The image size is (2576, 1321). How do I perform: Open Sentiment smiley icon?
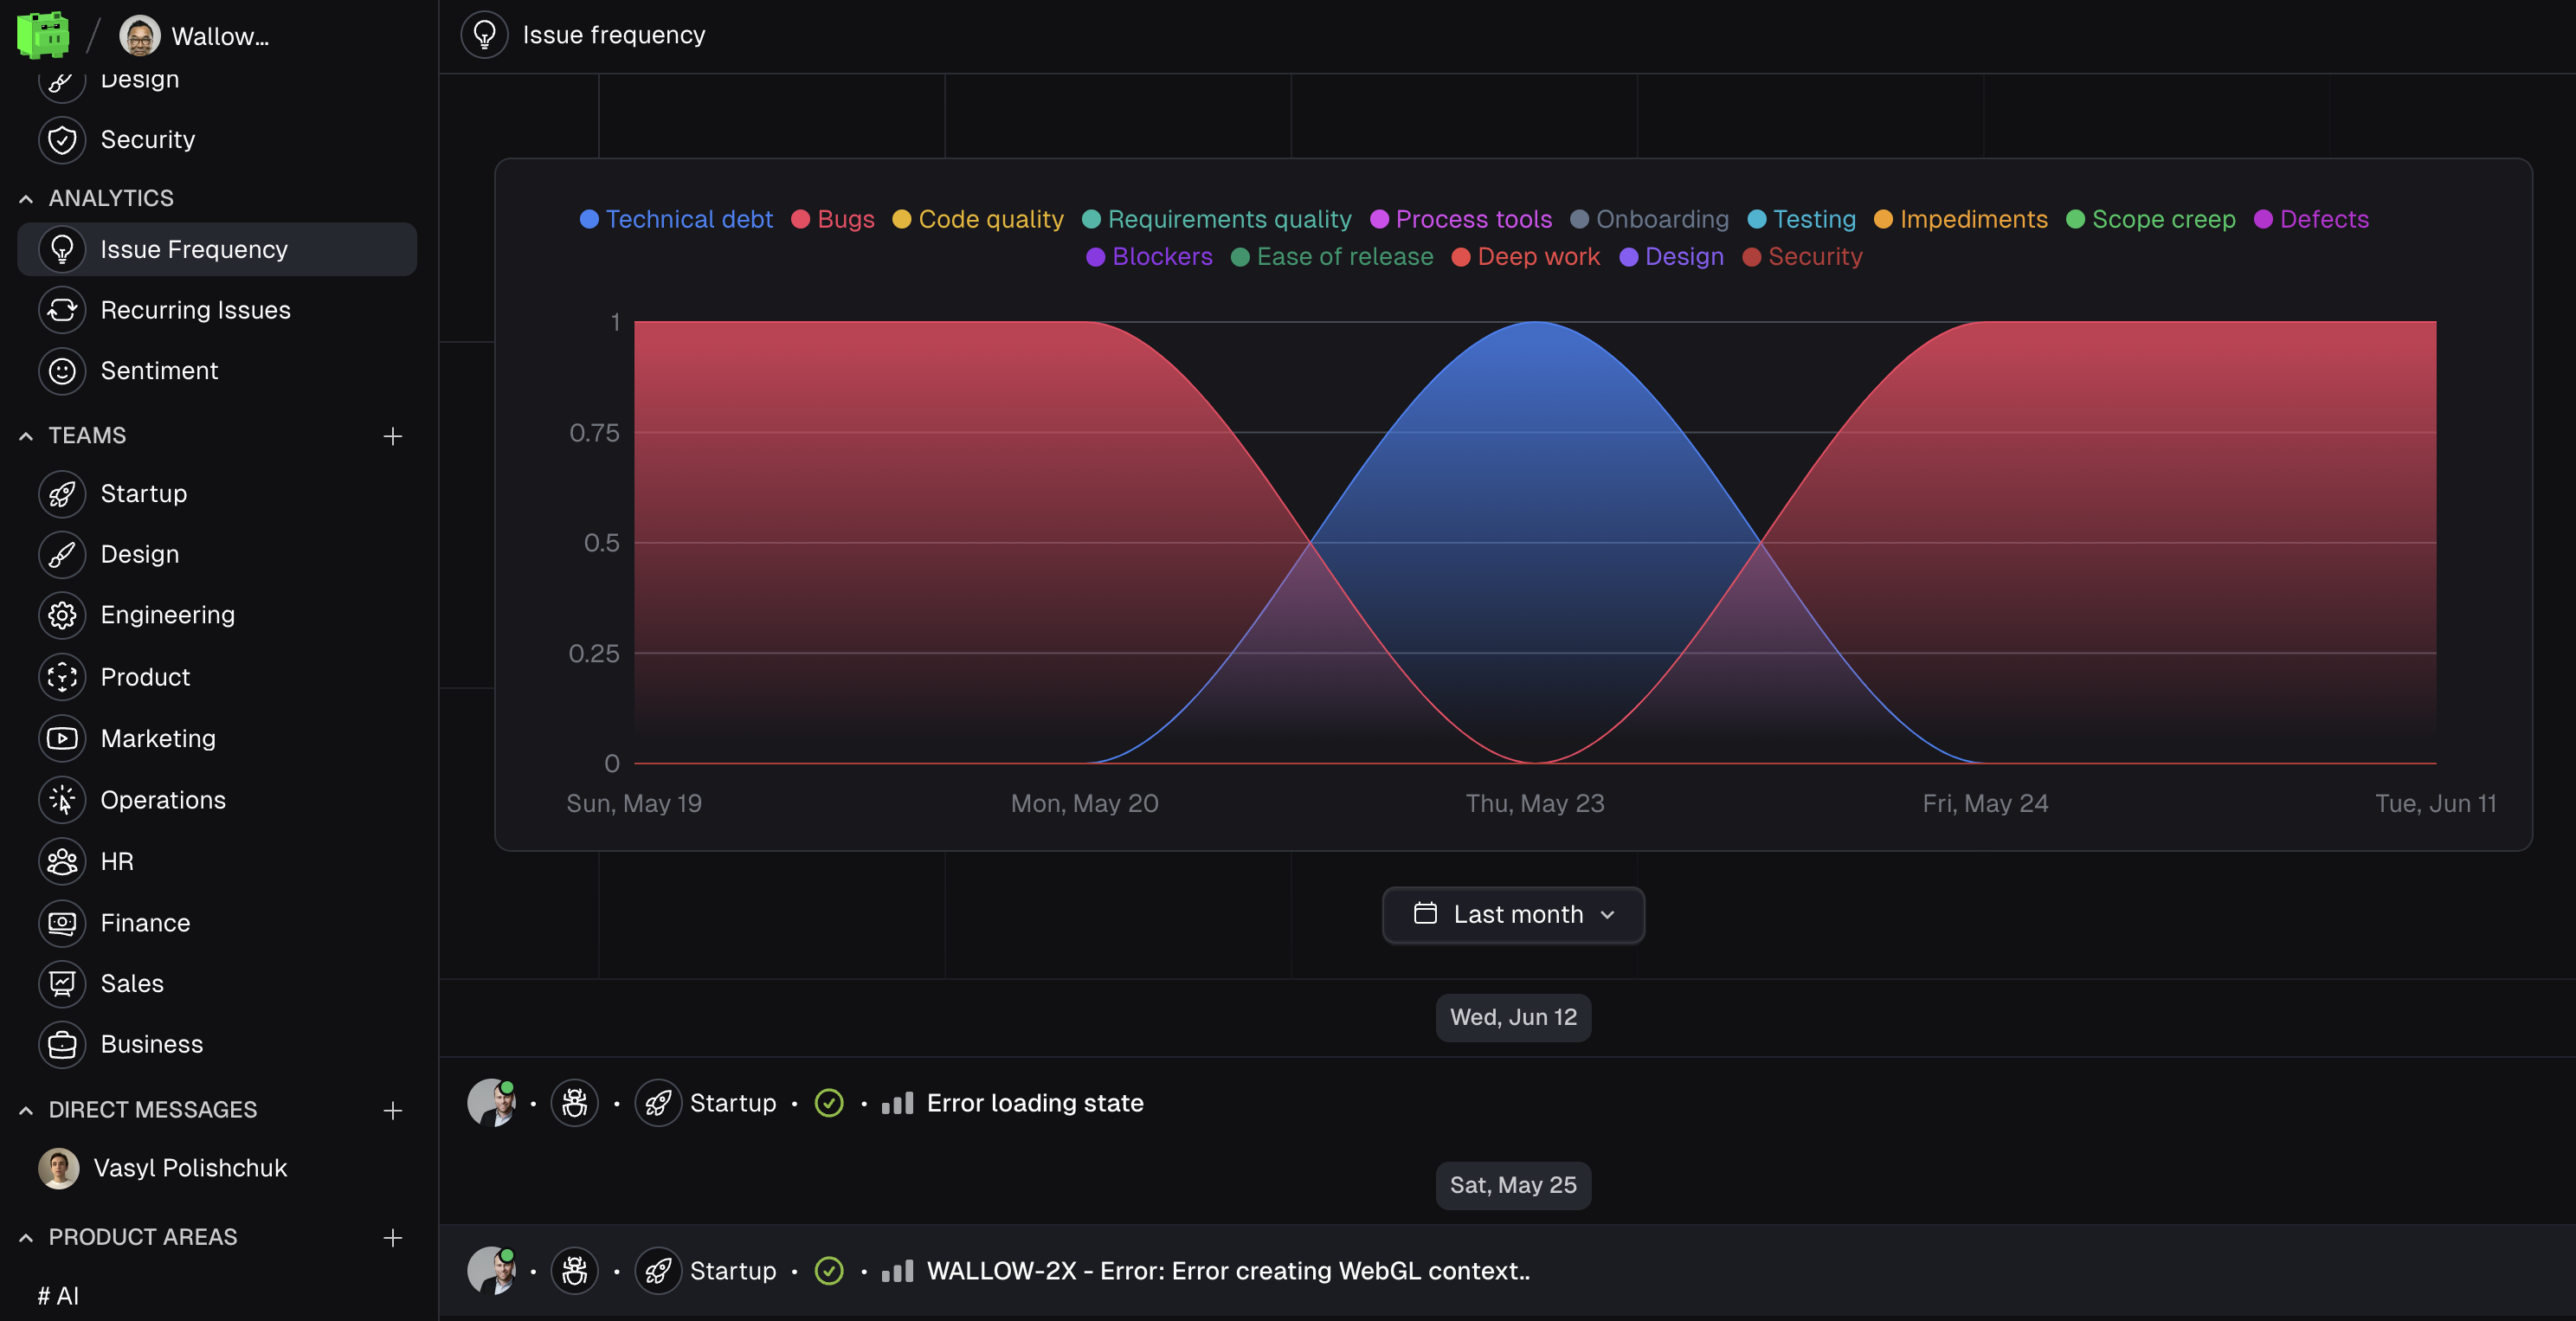(62, 371)
